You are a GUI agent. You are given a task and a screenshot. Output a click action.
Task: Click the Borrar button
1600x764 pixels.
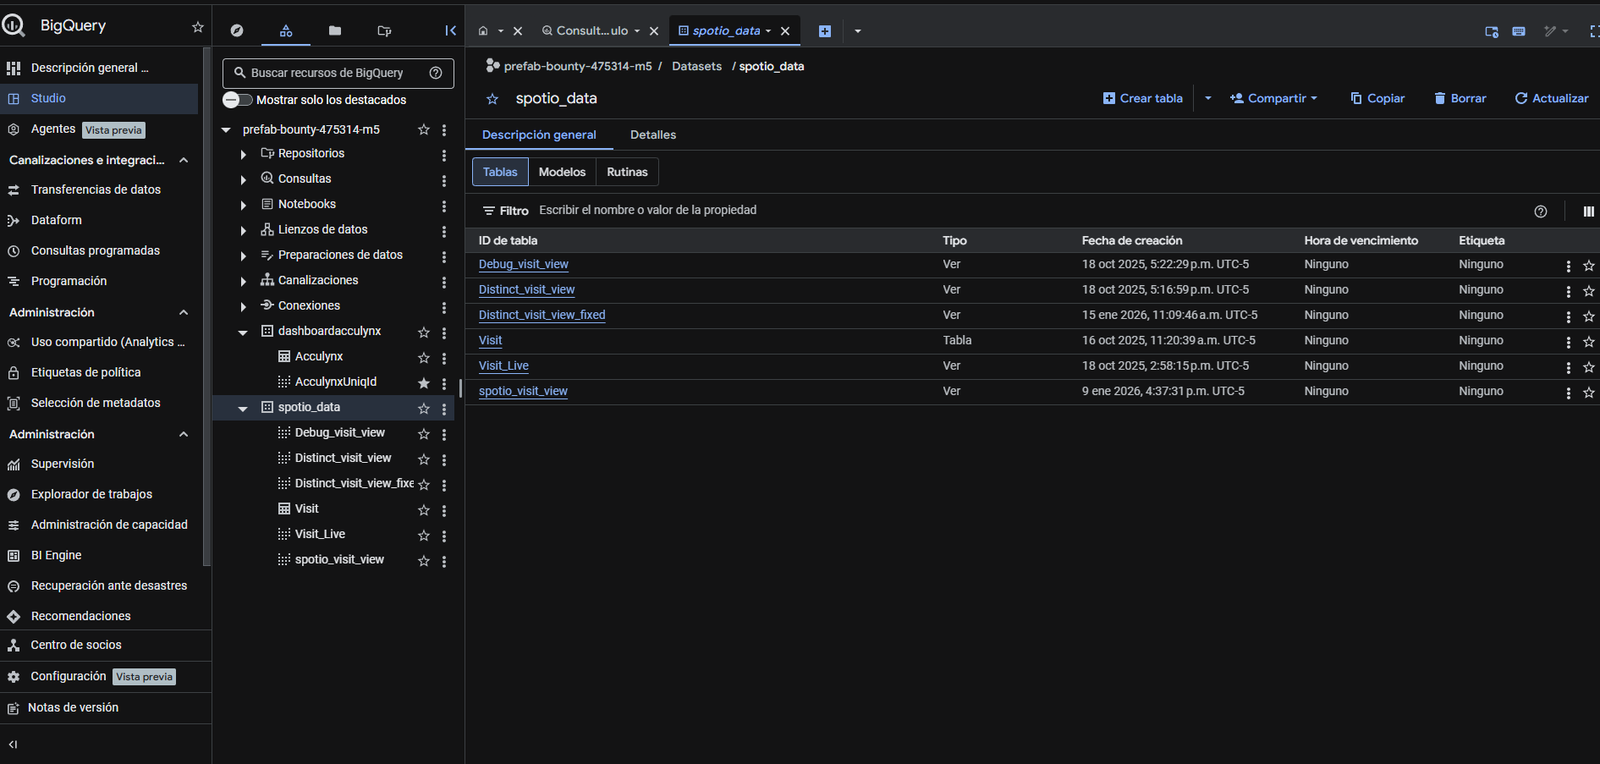[x=1460, y=98]
